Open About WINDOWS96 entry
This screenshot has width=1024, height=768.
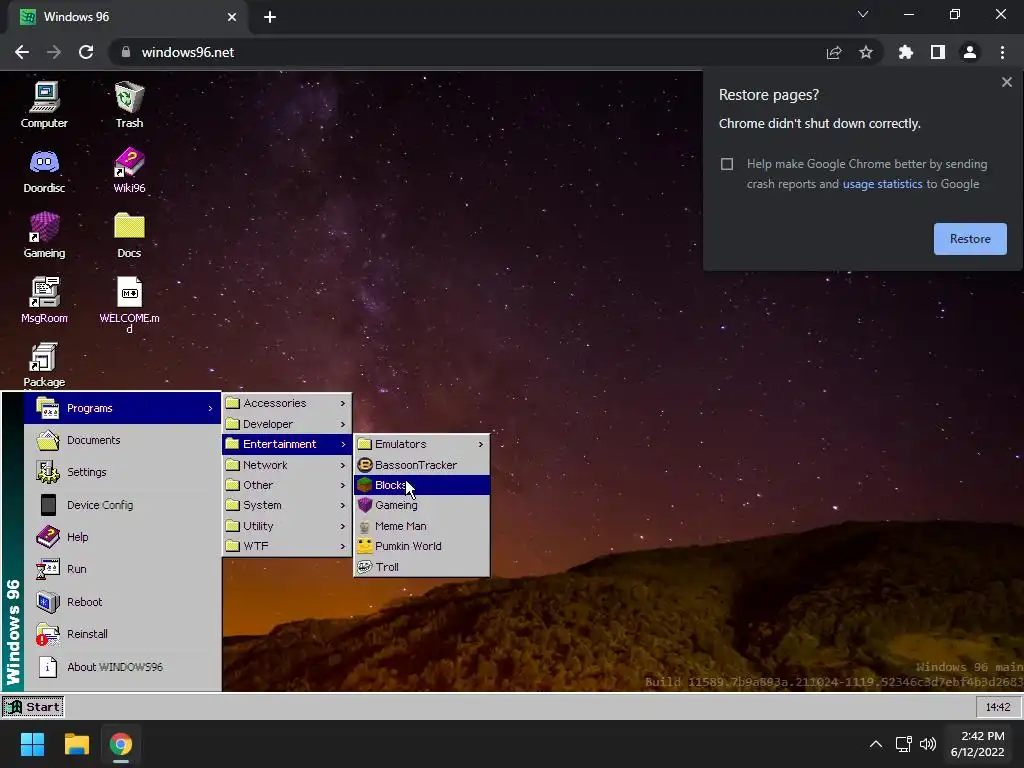coord(123,667)
